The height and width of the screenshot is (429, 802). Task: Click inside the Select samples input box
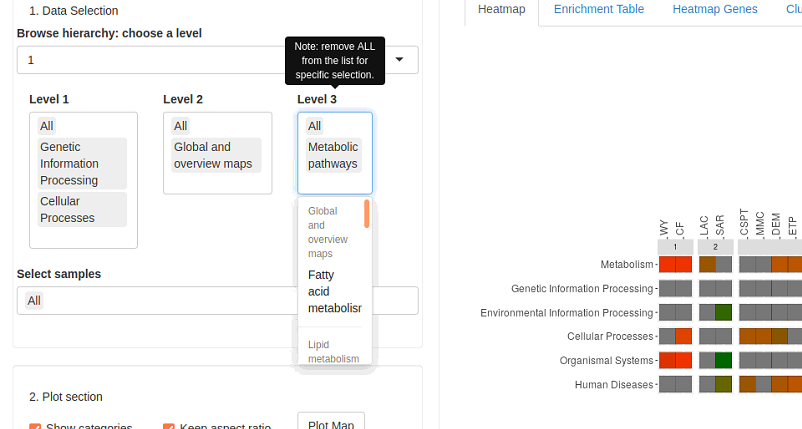[x=217, y=301]
